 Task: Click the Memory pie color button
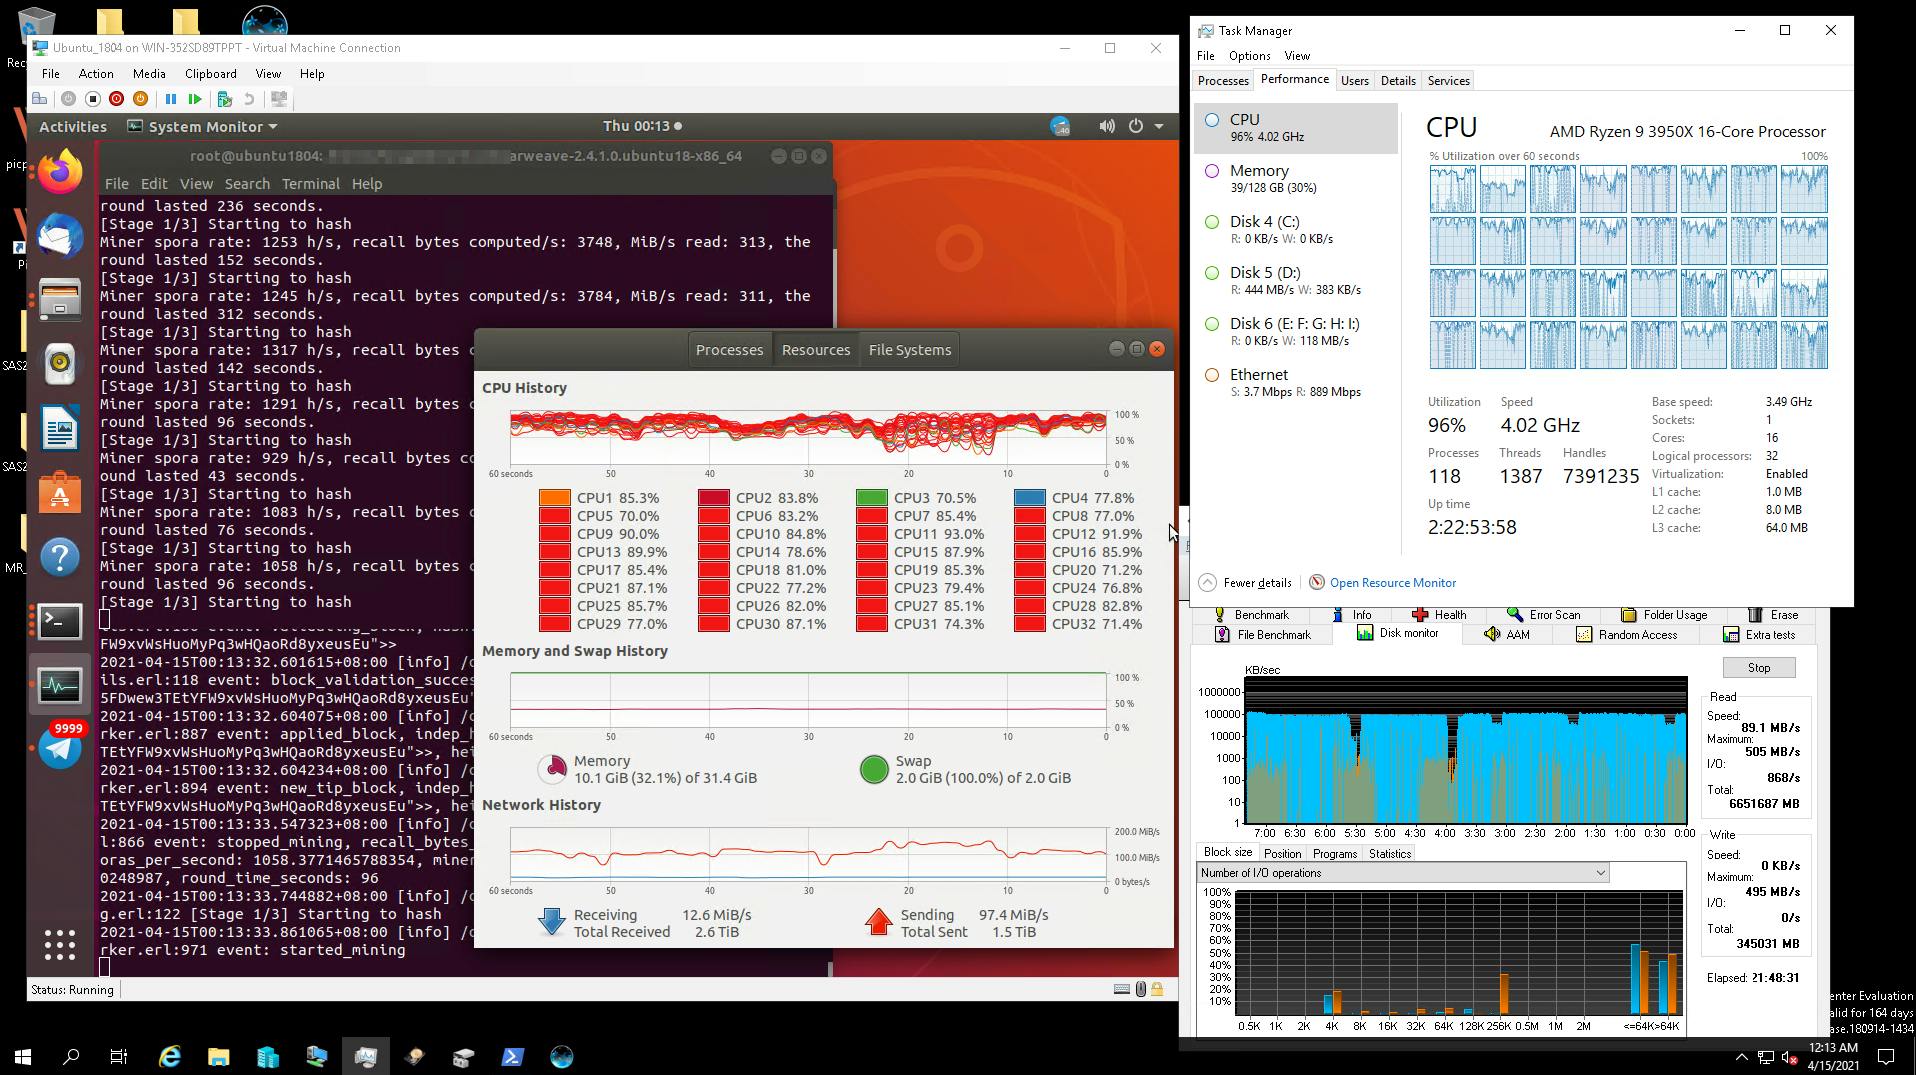pyautogui.click(x=552, y=769)
